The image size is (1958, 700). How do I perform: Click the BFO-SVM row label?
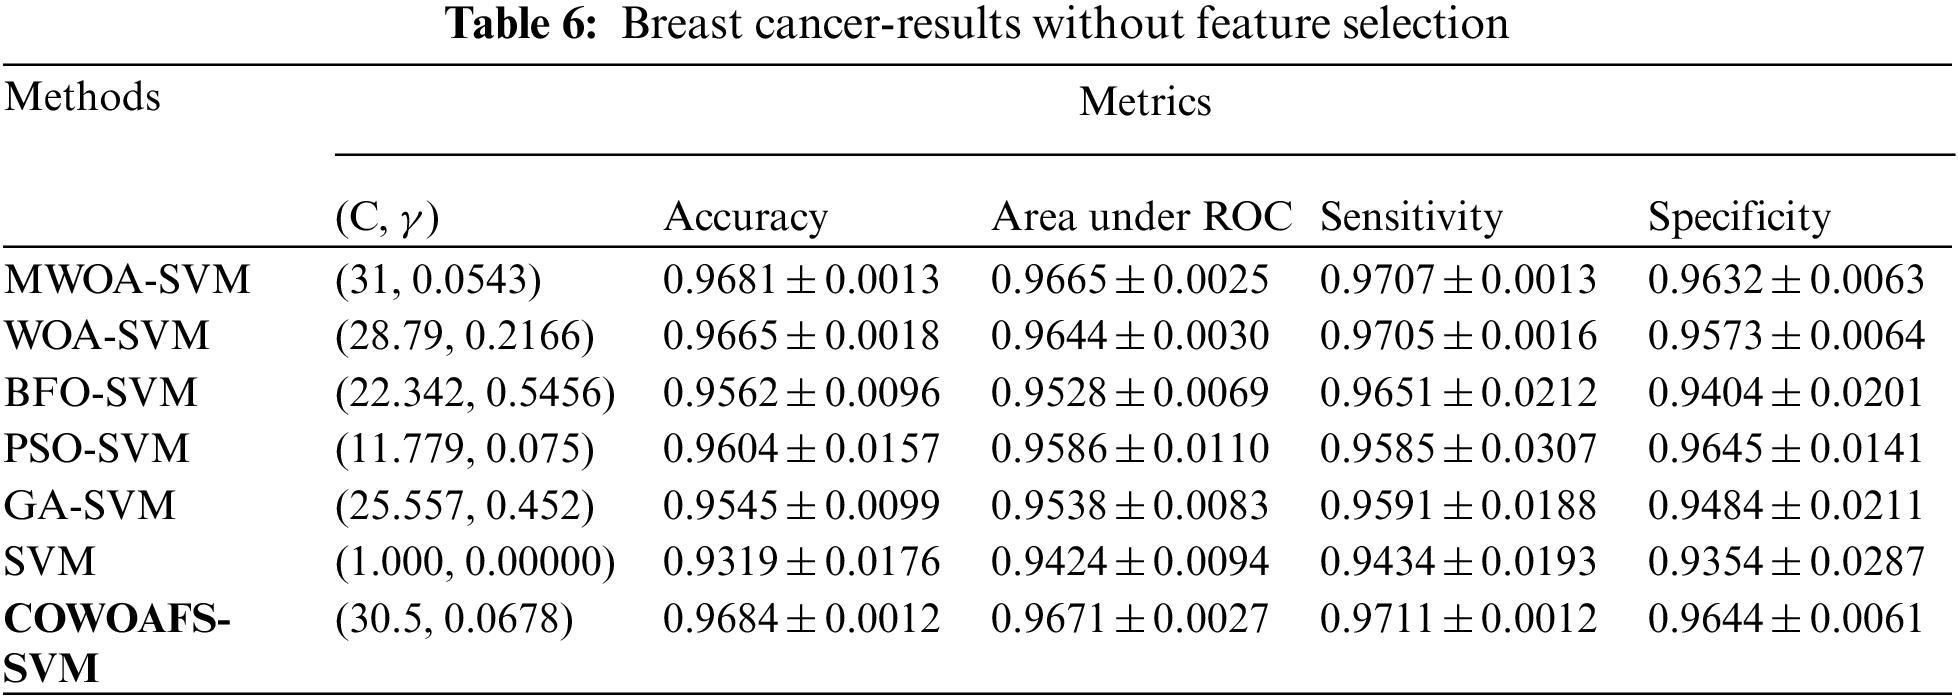point(101,392)
